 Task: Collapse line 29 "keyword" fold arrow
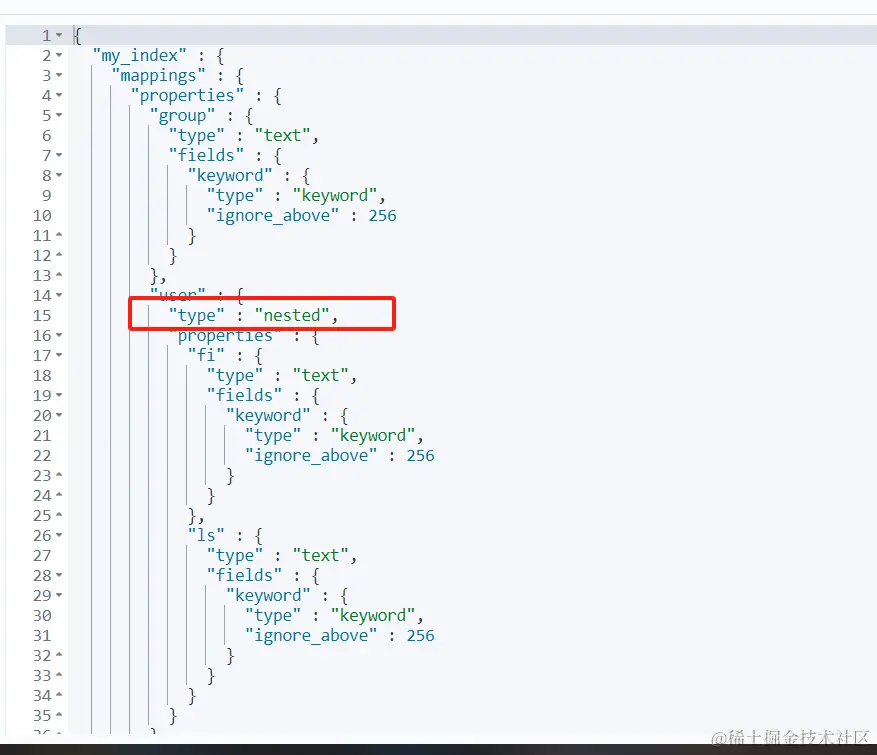pyautogui.click(x=59, y=596)
